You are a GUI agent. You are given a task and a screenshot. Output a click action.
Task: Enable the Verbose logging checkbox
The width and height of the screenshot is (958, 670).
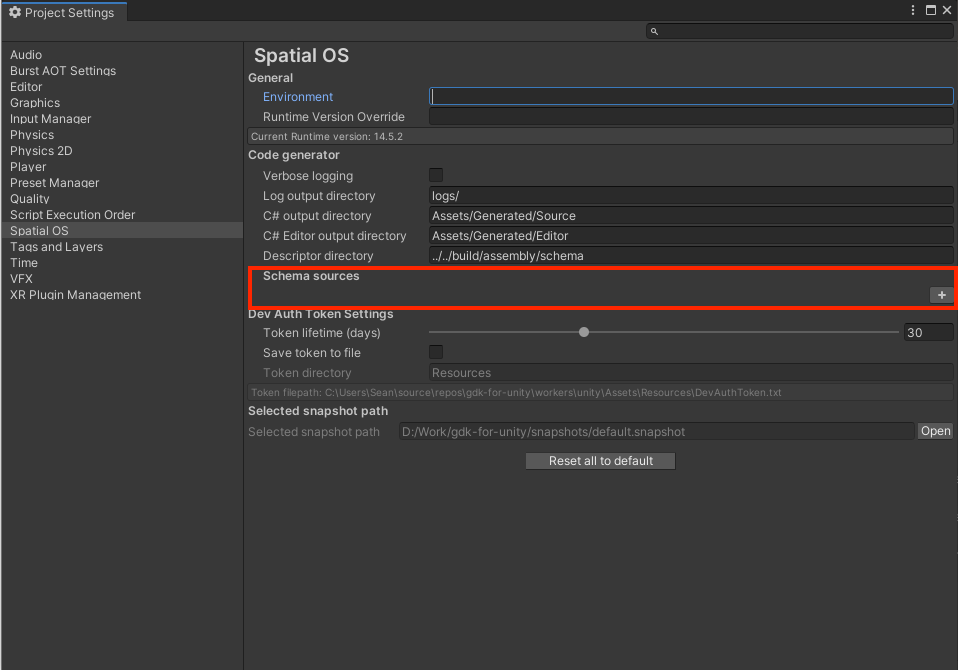pyautogui.click(x=436, y=175)
